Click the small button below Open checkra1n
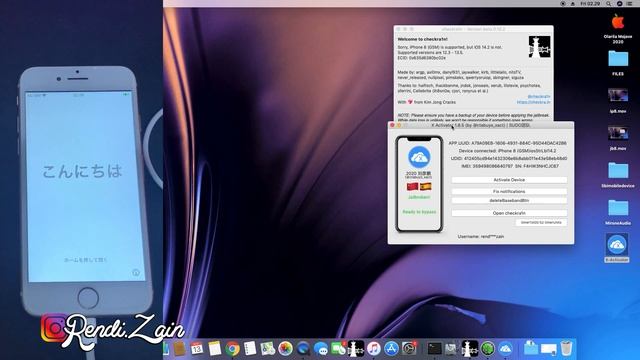This screenshot has width=640, height=360. [541, 223]
